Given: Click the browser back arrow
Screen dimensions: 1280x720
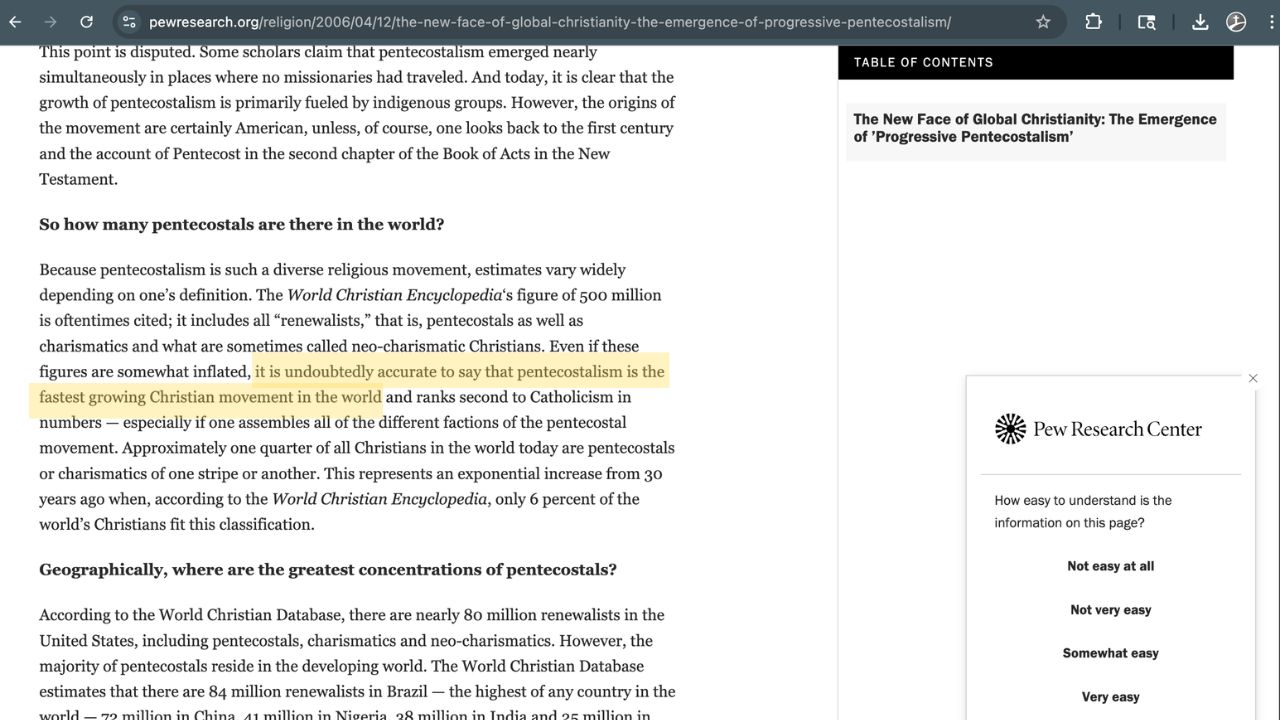Looking at the screenshot, I should [15, 22].
